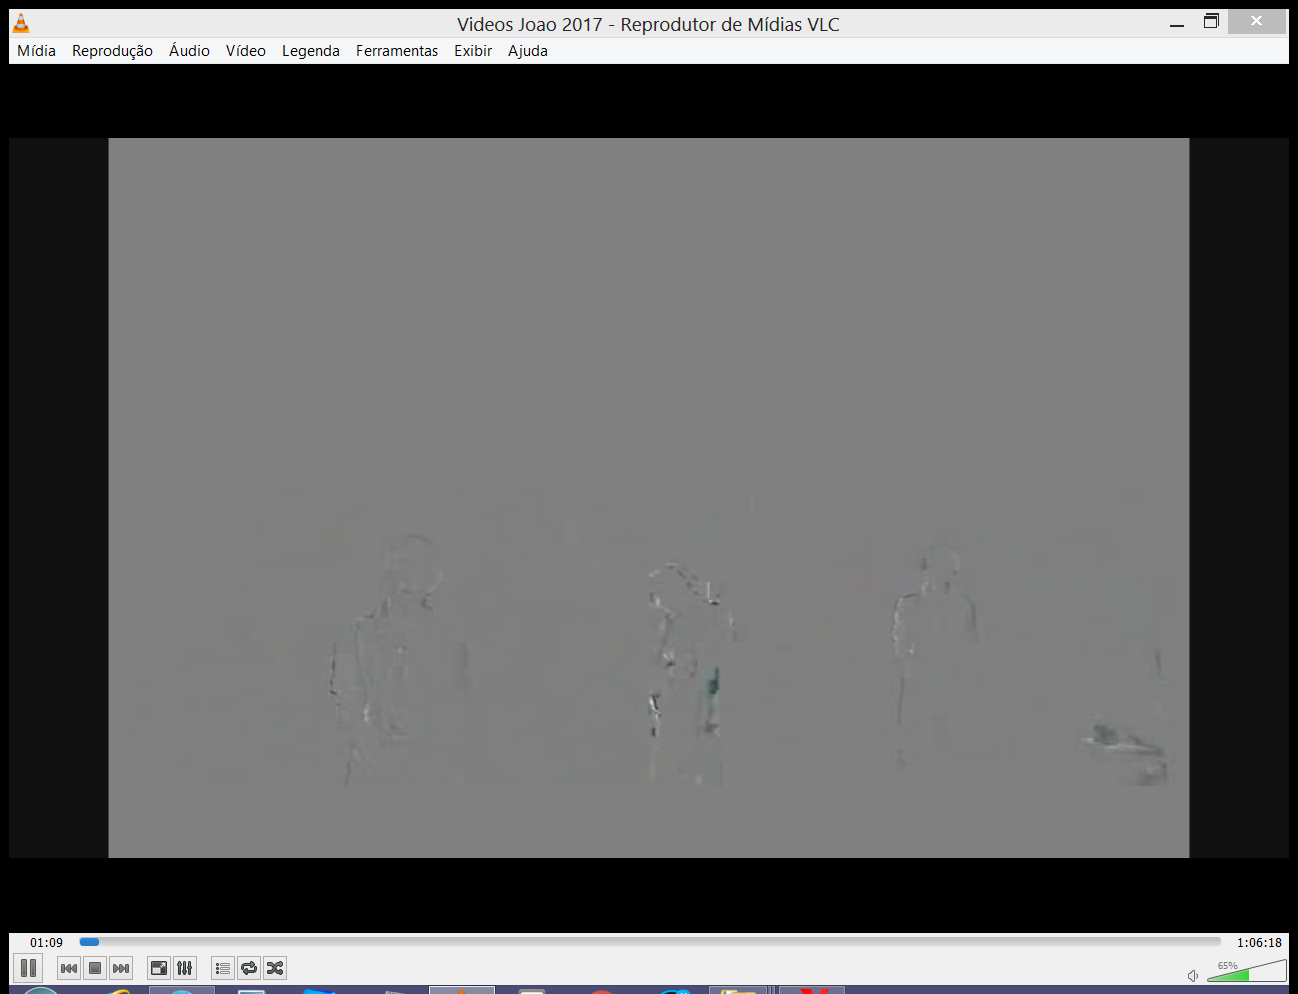The image size is (1298, 994).
Task: Stop playback with the stop button
Action: [95, 968]
